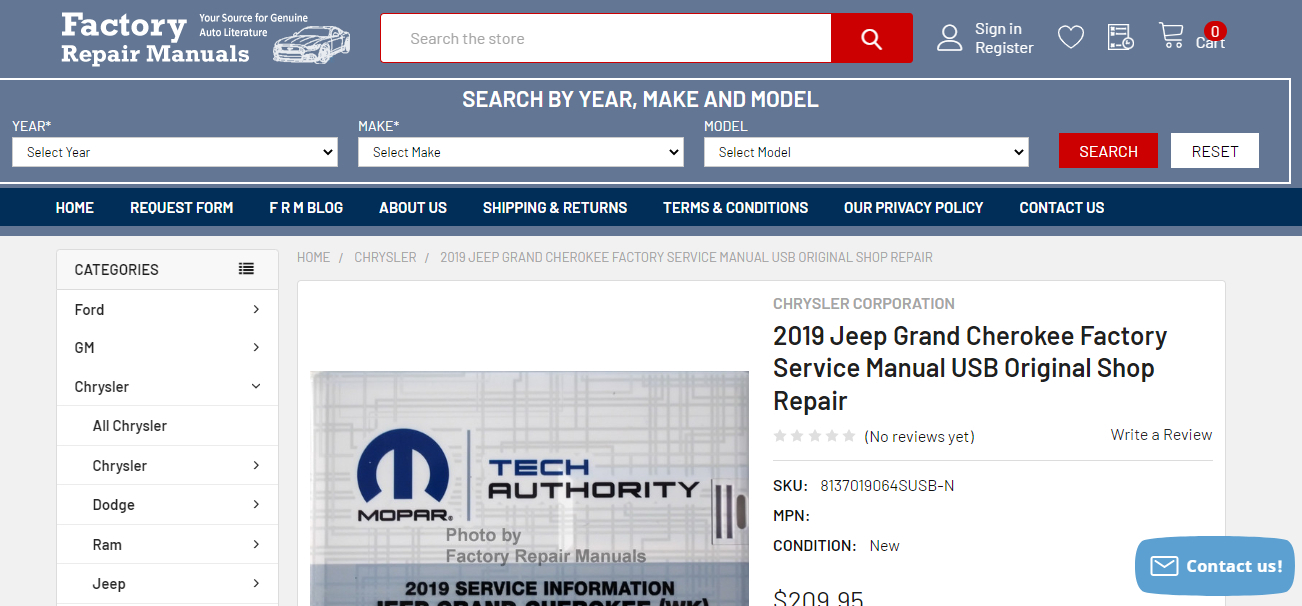Select the Jeep subcategory
Screen dimensions: 1302x606
[109, 584]
